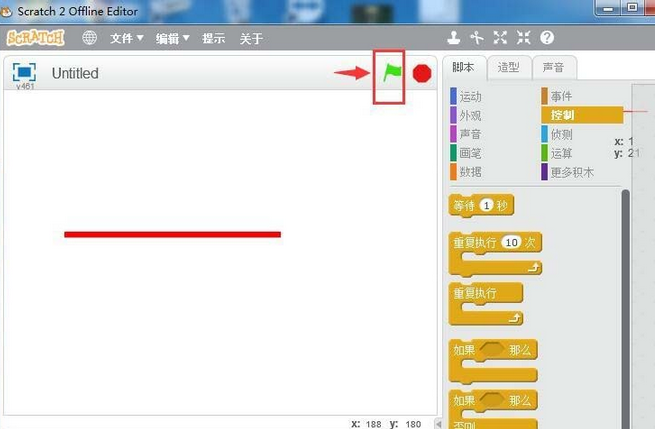The image size is (655, 429).
Task: Select the scissors delete tool
Action: click(x=477, y=38)
